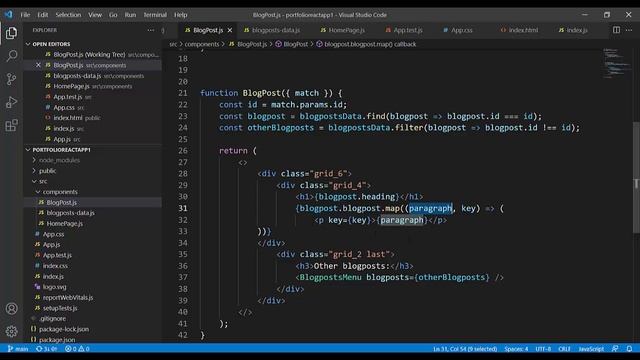Screen dimensions: 640x360
Task: Switch to the blogposts-data.js tab
Action: 272,30
